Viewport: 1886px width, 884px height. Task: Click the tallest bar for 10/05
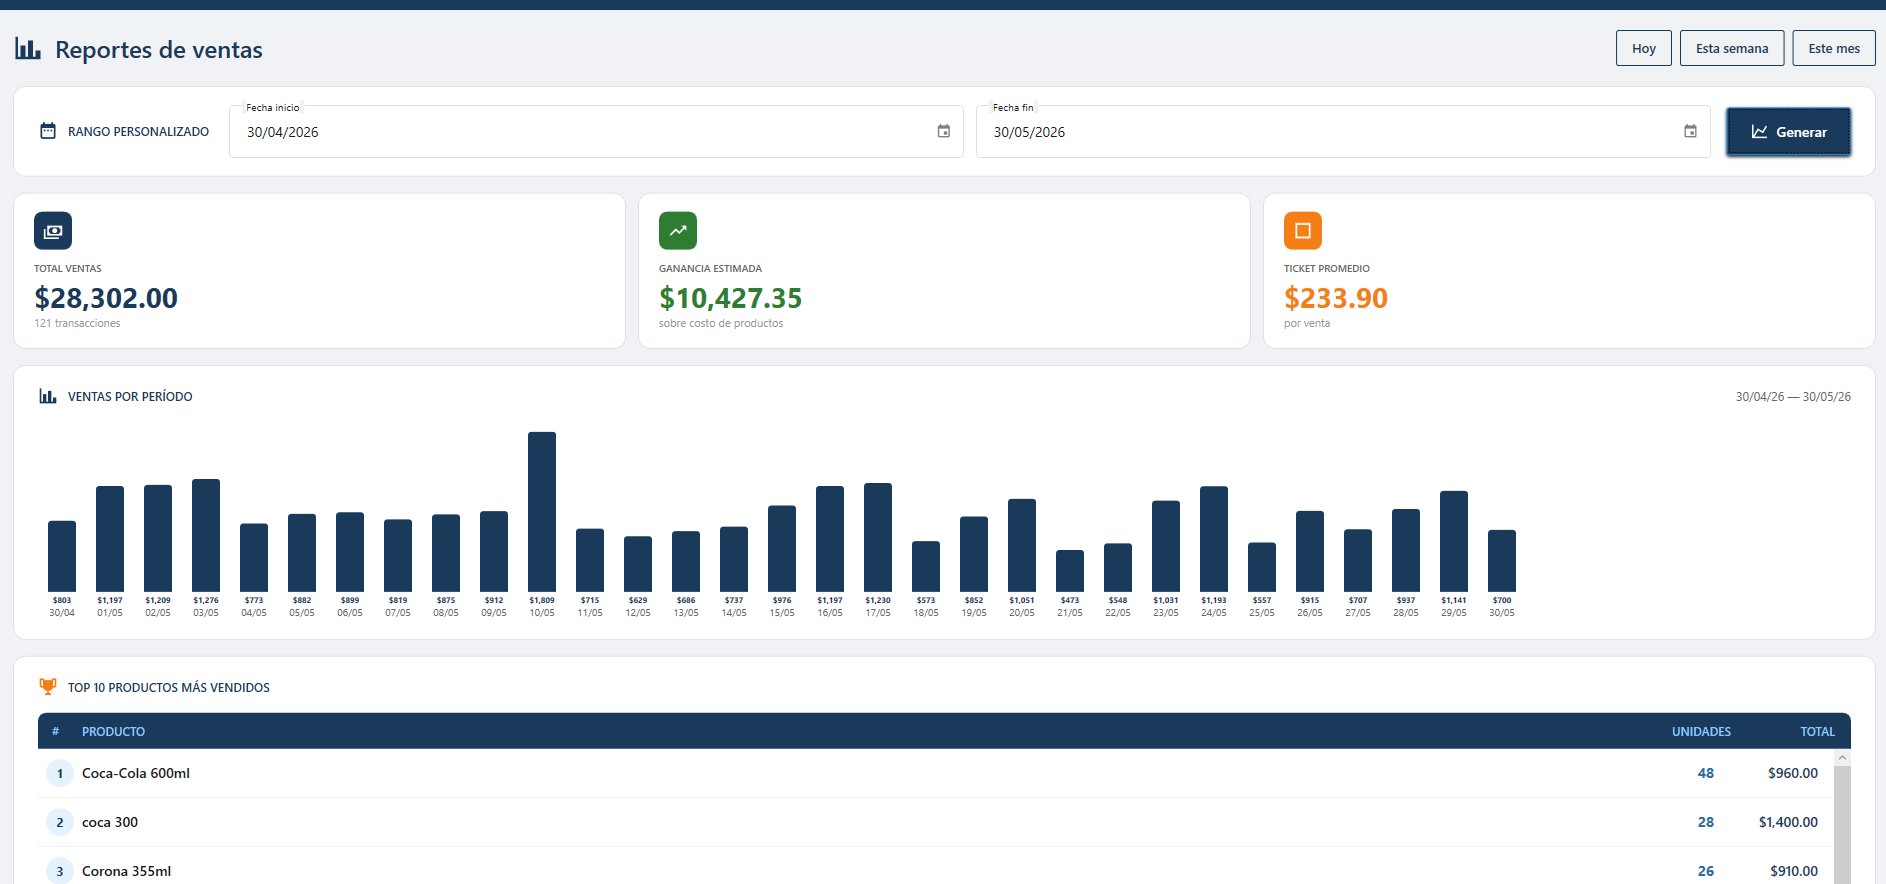[542, 512]
